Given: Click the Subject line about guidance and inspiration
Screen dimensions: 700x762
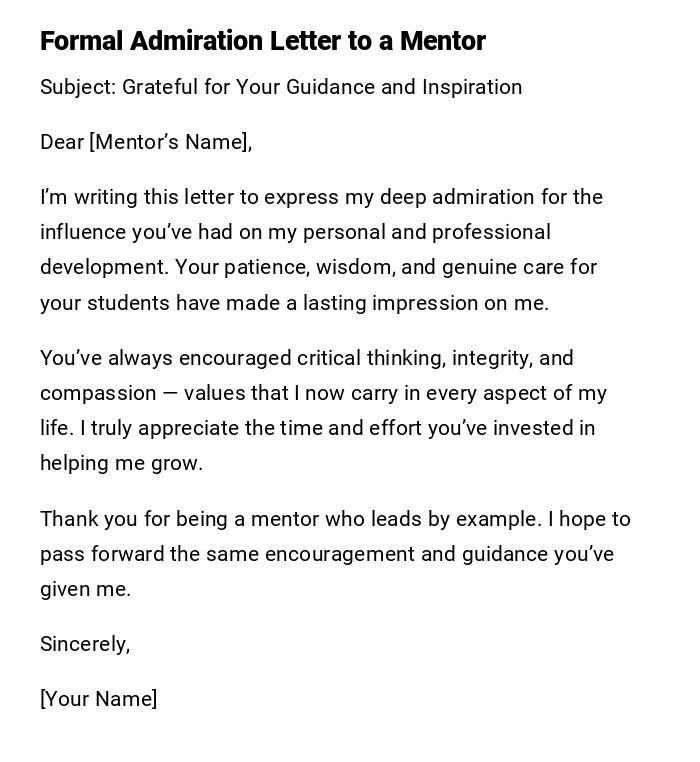Looking at the screenshot, I should click(x=281, y=87).
